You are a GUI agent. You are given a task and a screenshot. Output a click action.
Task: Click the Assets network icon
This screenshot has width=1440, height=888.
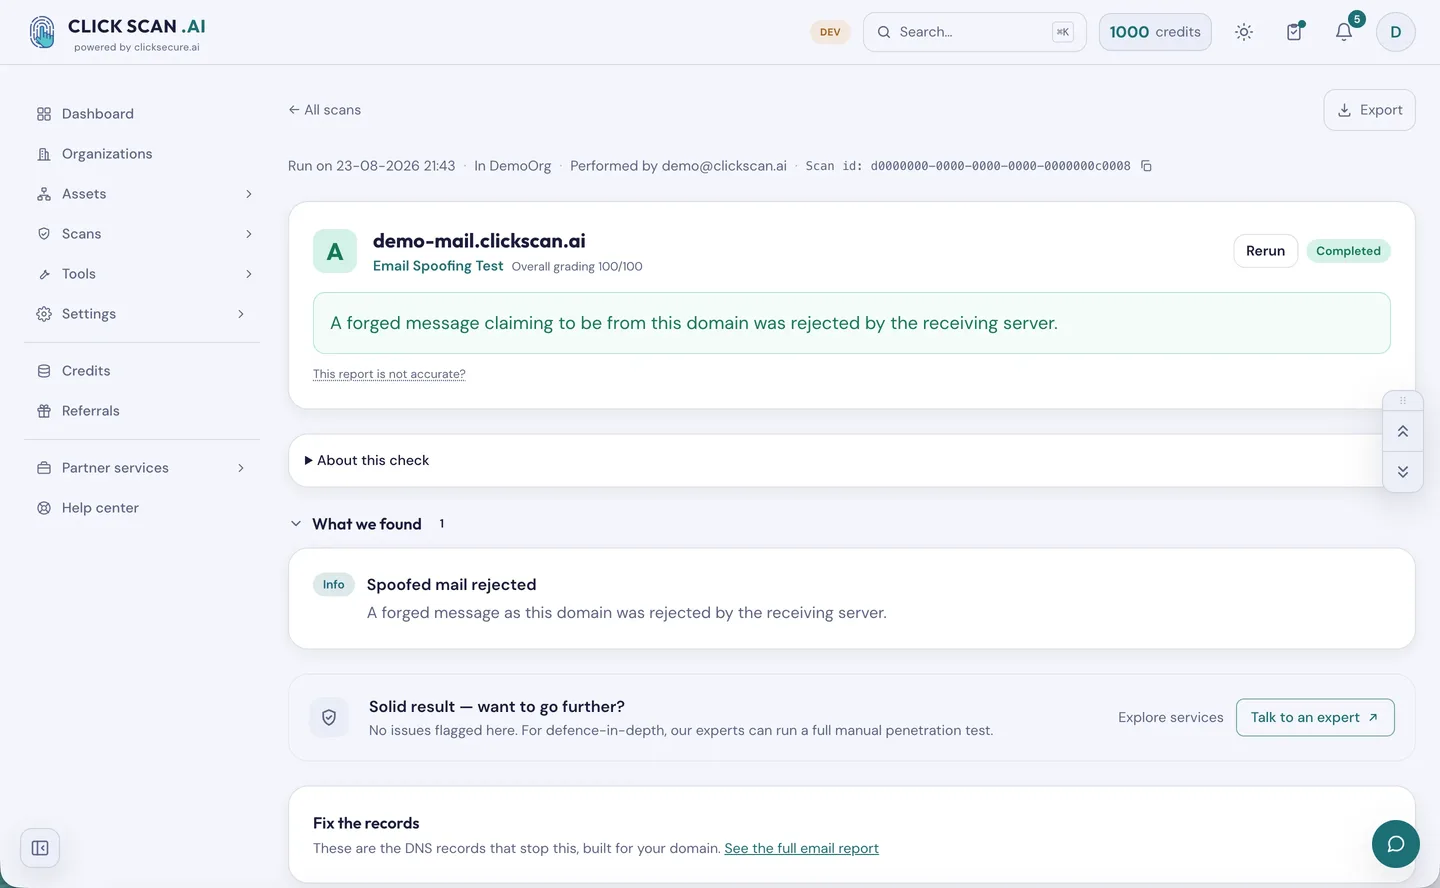point(44,194)
